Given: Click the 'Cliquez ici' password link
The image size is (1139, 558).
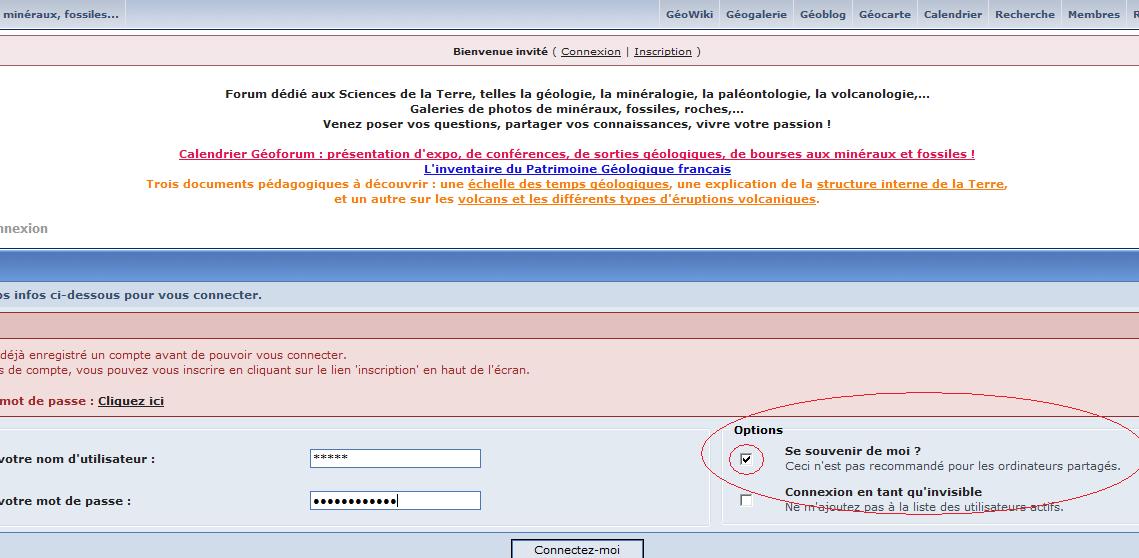Looking at the screenshot, I should (x=131, y=401).
